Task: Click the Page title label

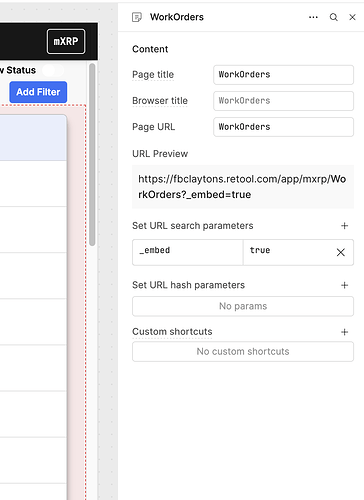Action: (x=153, y=75)
